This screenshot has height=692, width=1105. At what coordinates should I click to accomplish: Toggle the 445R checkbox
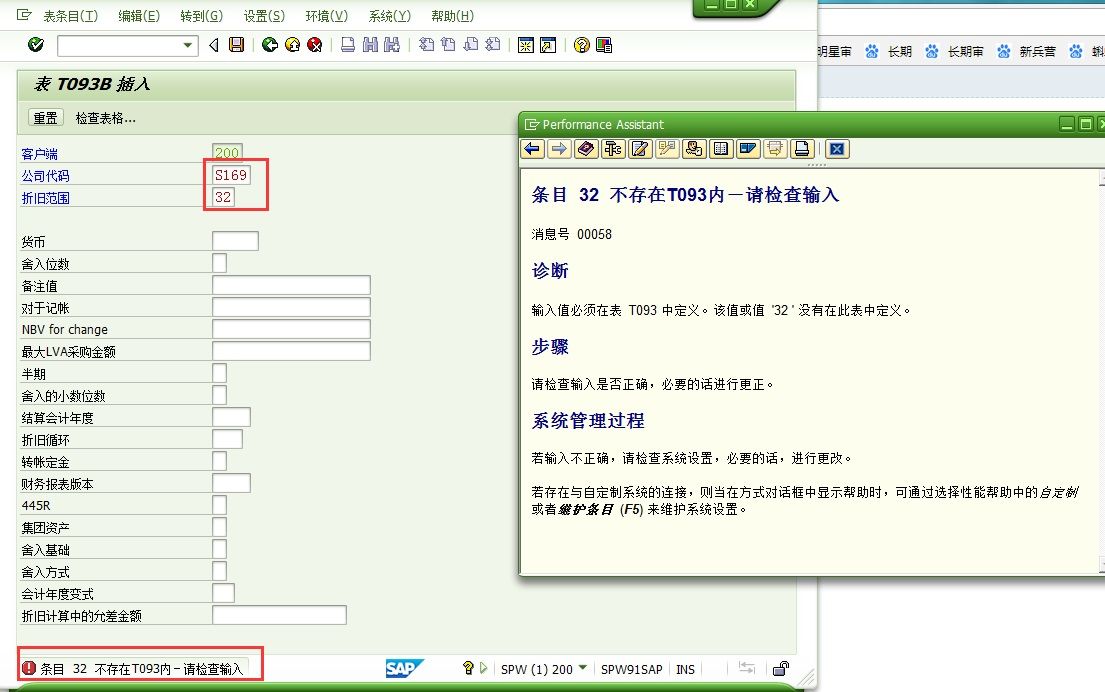219,505
